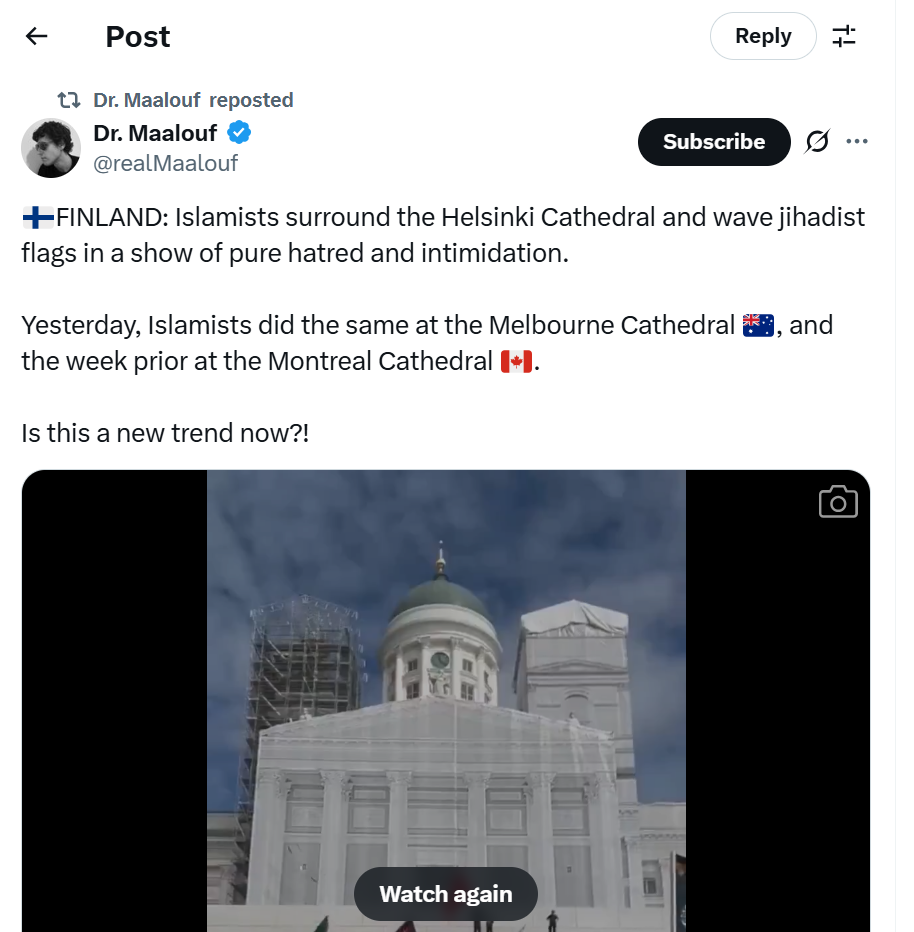The height and width of the screenshot is (932, 914).
Task: Click the repost arrows icon
Action: point(69,100)
